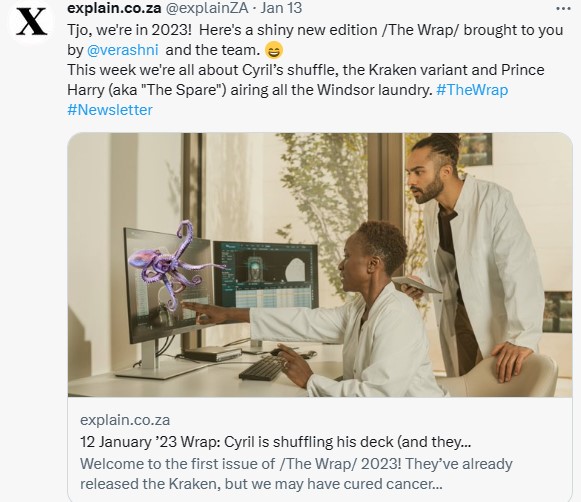Open the #Newsletter hashtag
The height and width of the screenshot is (502, 581).
110,110
